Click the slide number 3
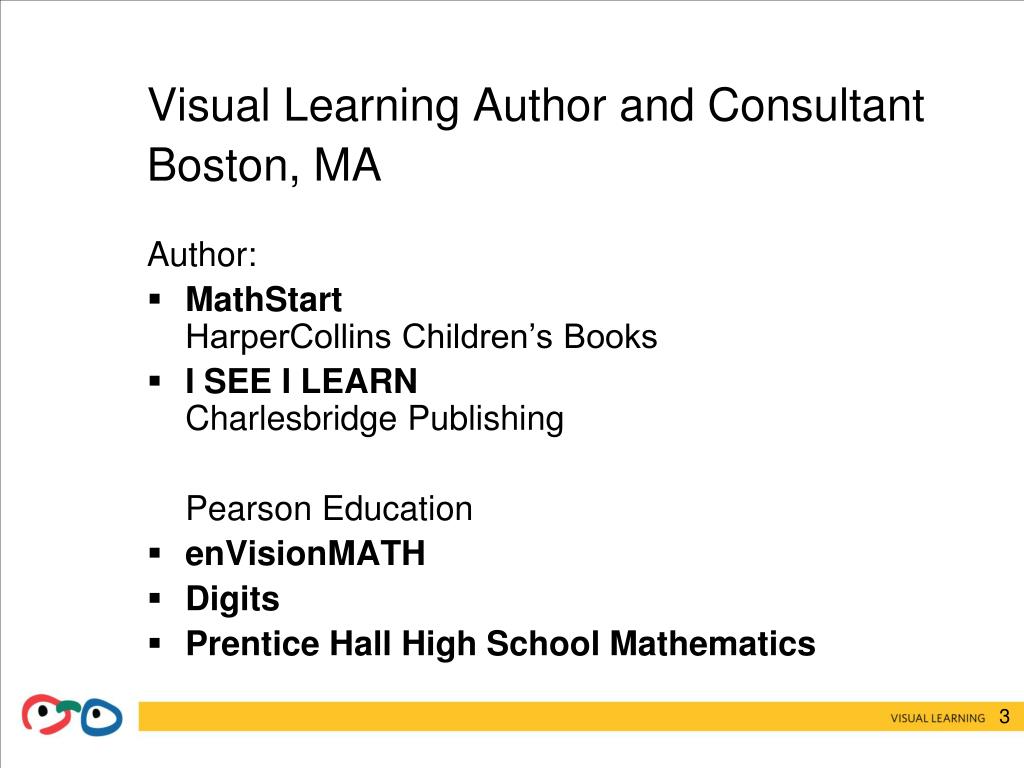The height and width of the screenshot is (768, 1024). point(1004,716)
